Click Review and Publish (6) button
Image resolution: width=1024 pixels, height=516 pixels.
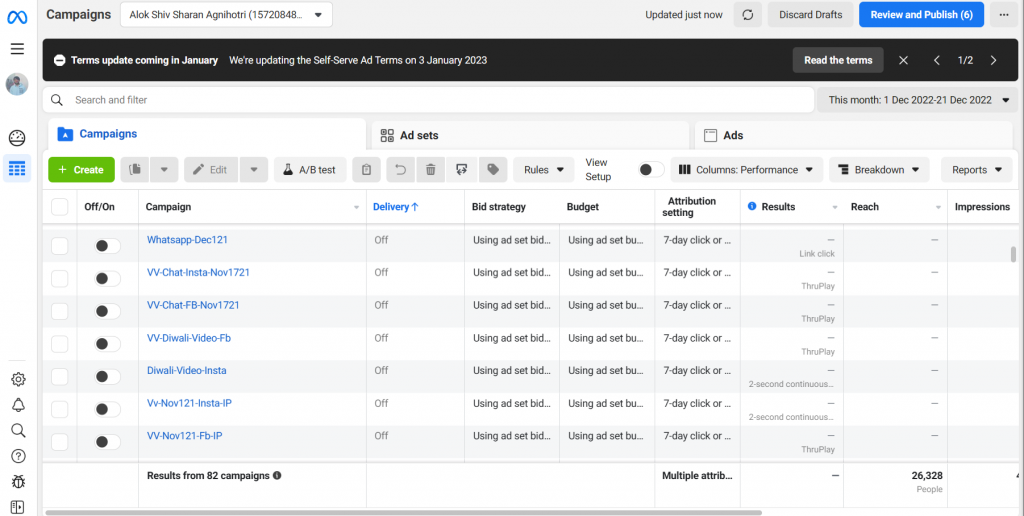921,14
